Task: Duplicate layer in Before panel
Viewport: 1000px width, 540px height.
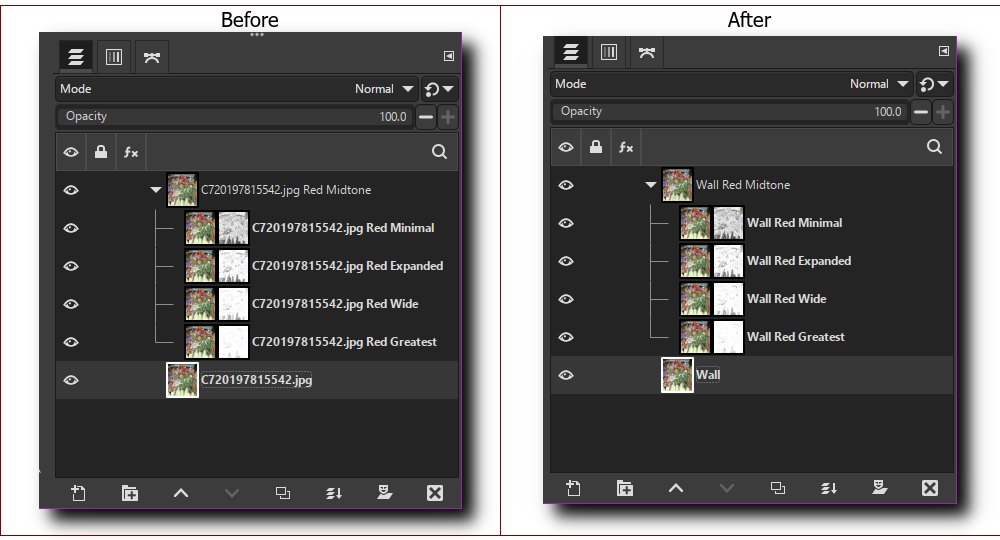Action: [x=283, y=493]
